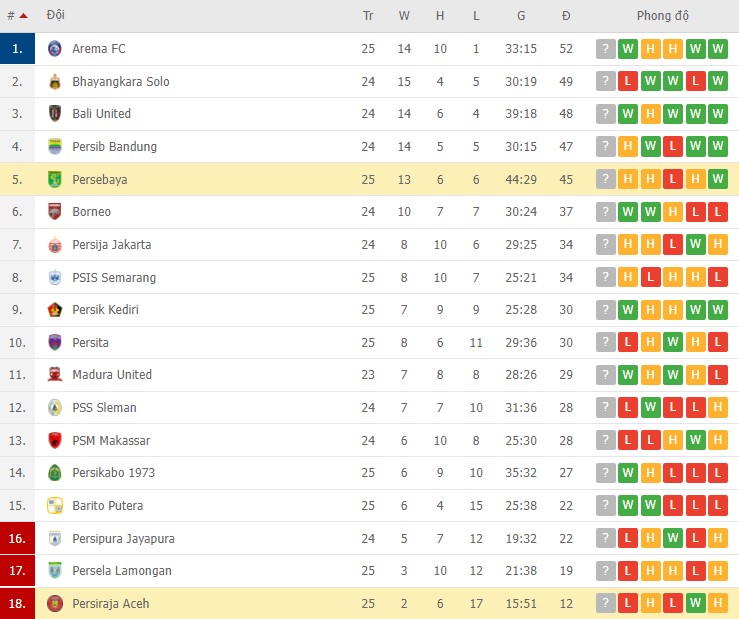Click the Bali United team logo
This screenshot has height=619, width=739.
(54, 114)
